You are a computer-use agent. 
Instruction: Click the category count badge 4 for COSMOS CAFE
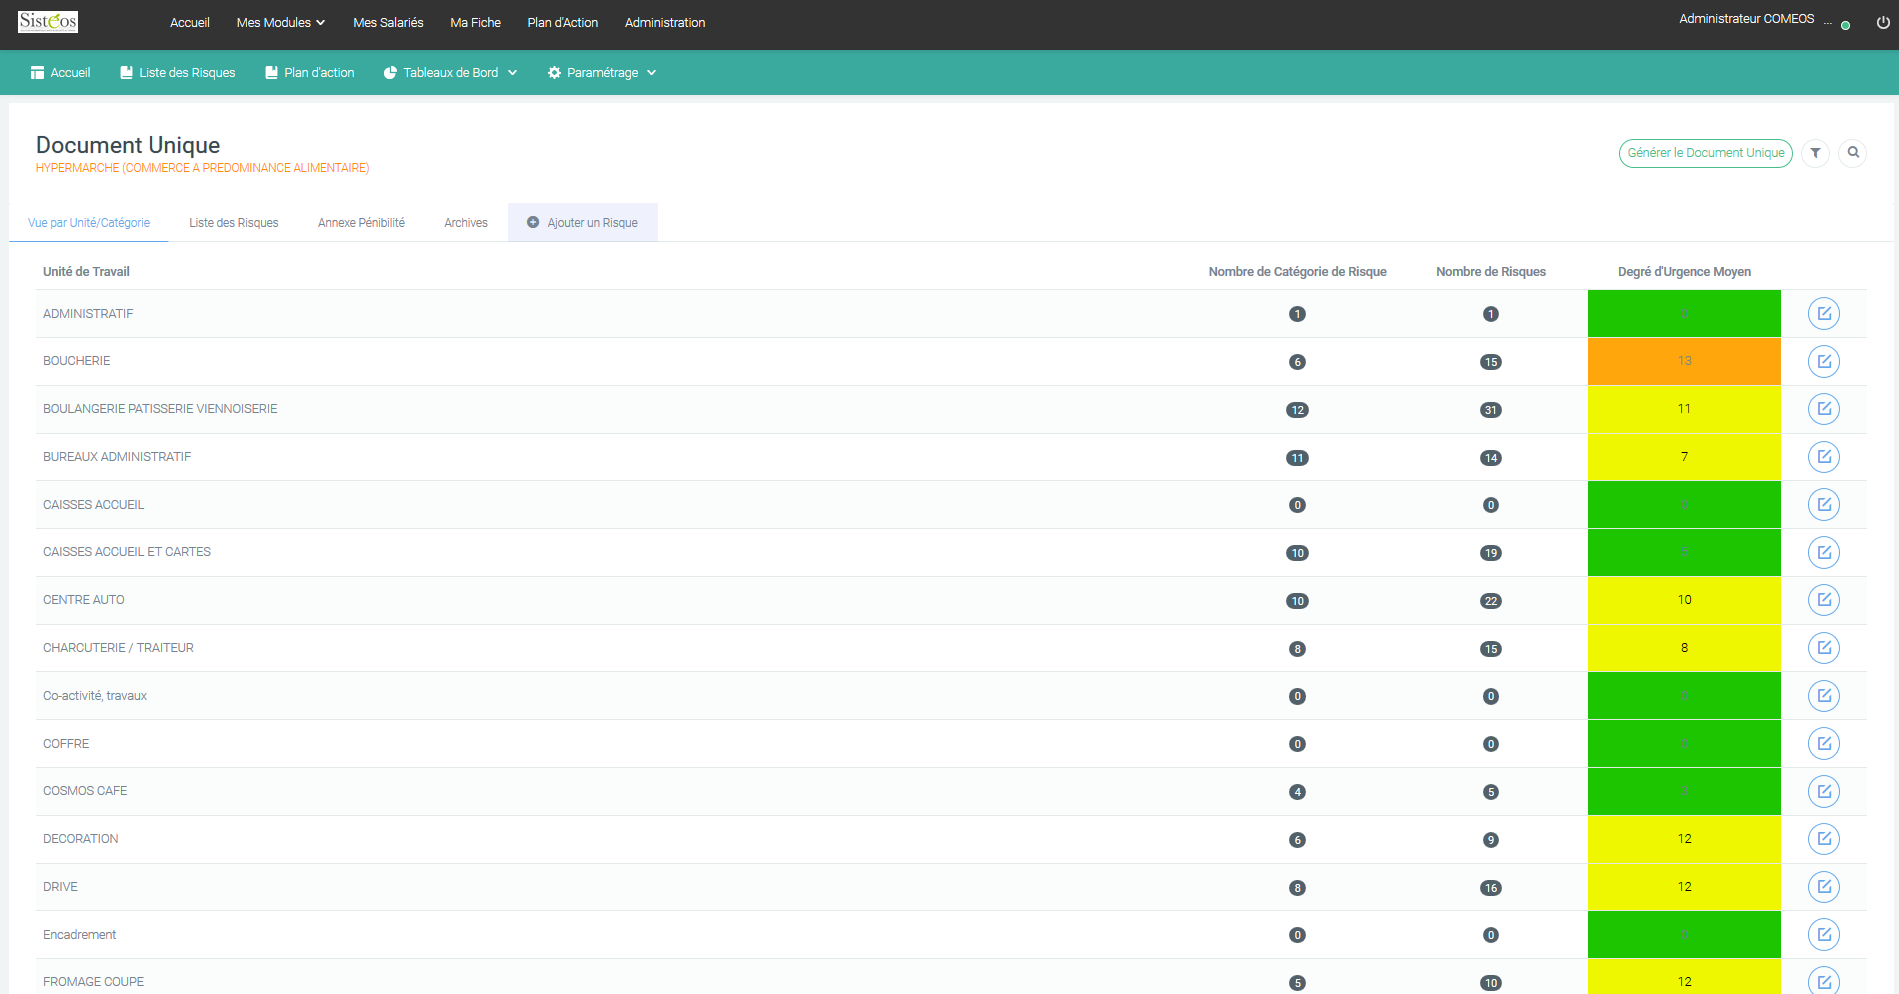pyautogui.click(x=1297, y=792)
